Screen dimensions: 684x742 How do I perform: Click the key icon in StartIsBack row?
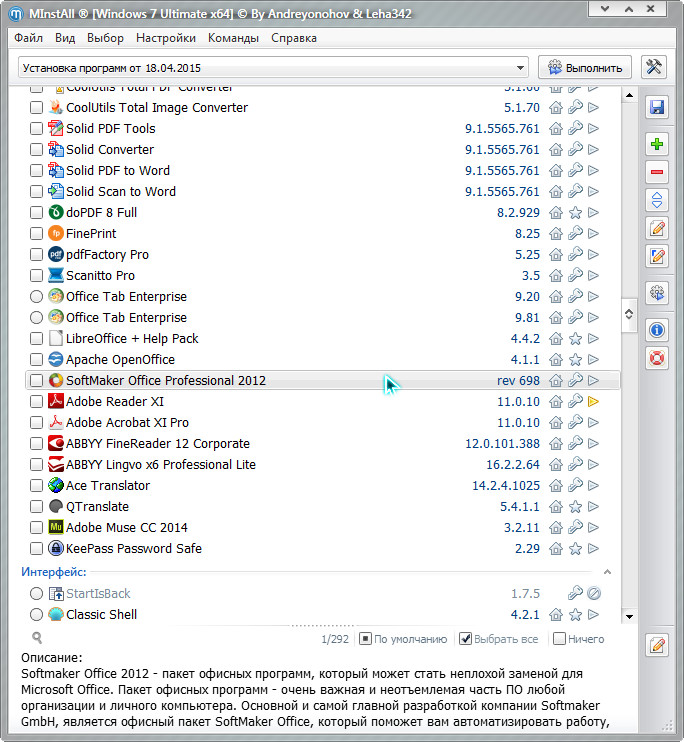(575, 593)
